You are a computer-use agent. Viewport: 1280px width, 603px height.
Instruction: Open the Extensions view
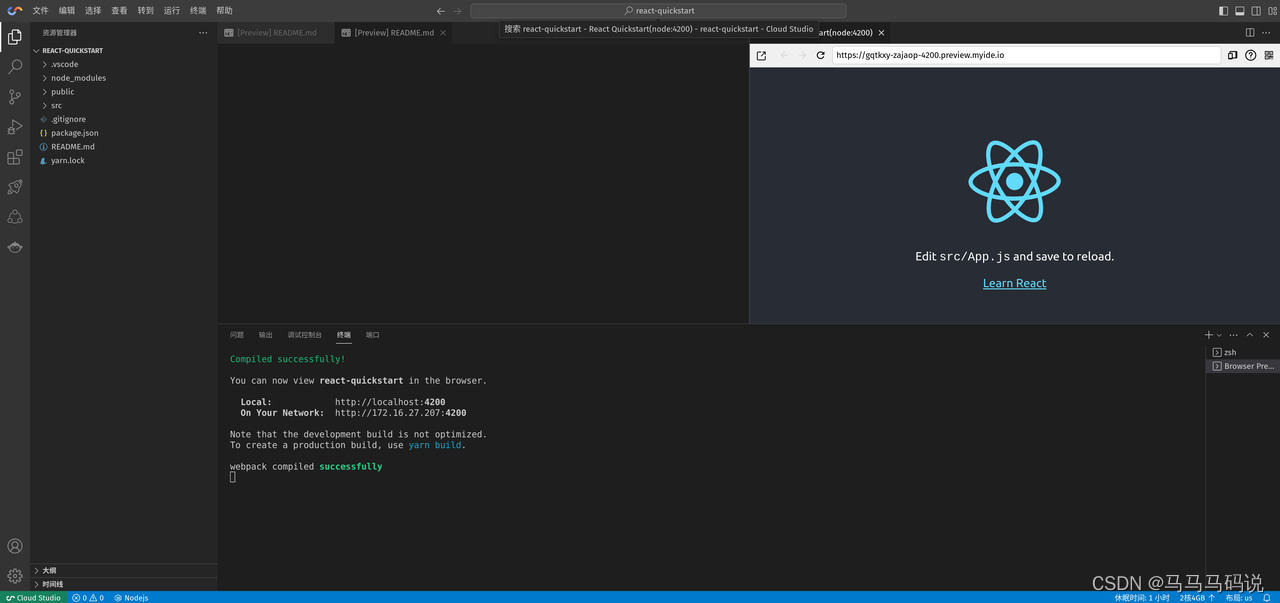point(15,157)
